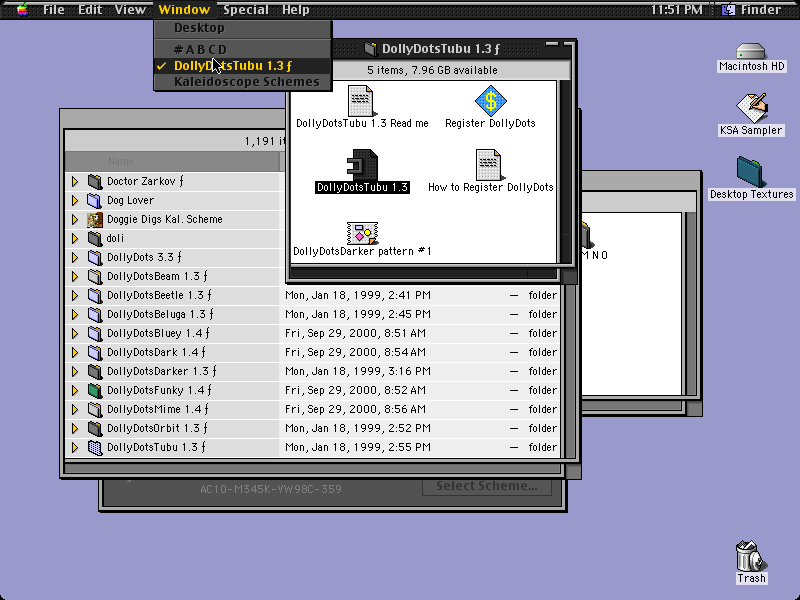Expand the DollyDotsFunky 1.4 ƒ triangle

75,390
